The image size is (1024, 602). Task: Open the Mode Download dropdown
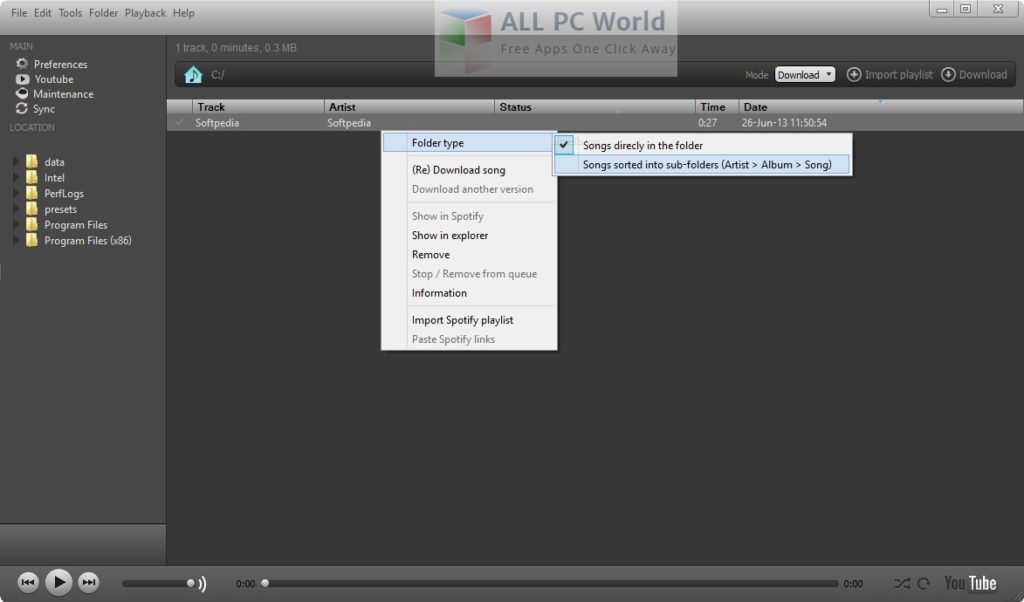click(805, 74)
